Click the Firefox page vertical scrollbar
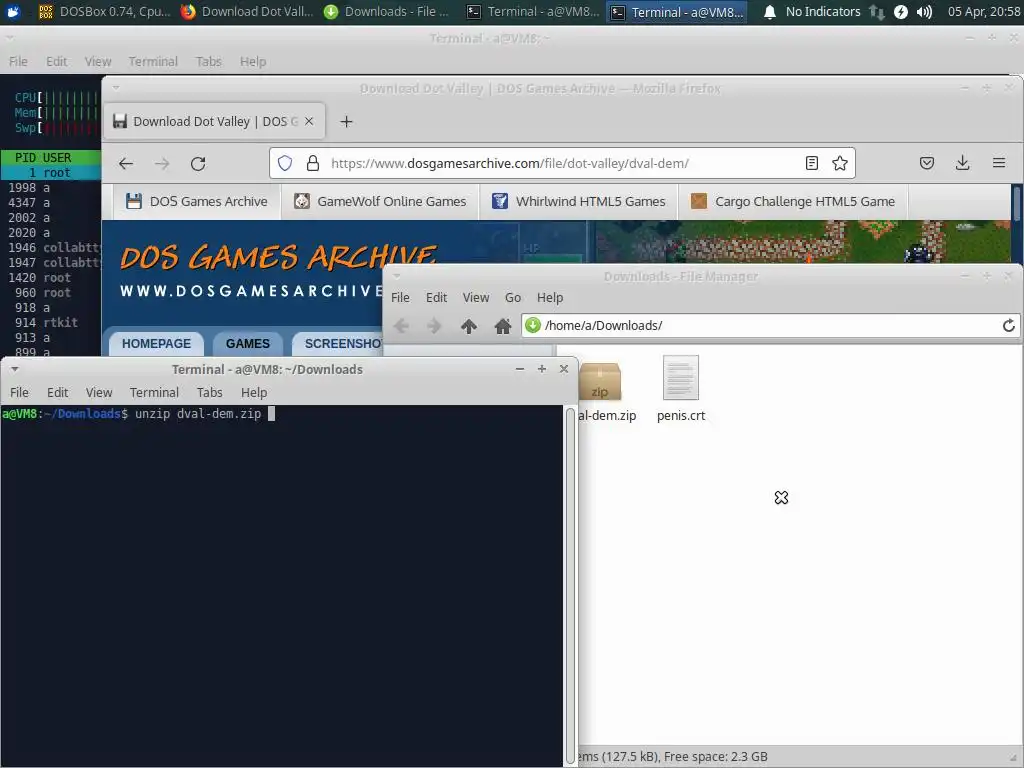This screenshot has width=1024, height=768. pyautogui.click(x=1016, y=204)
